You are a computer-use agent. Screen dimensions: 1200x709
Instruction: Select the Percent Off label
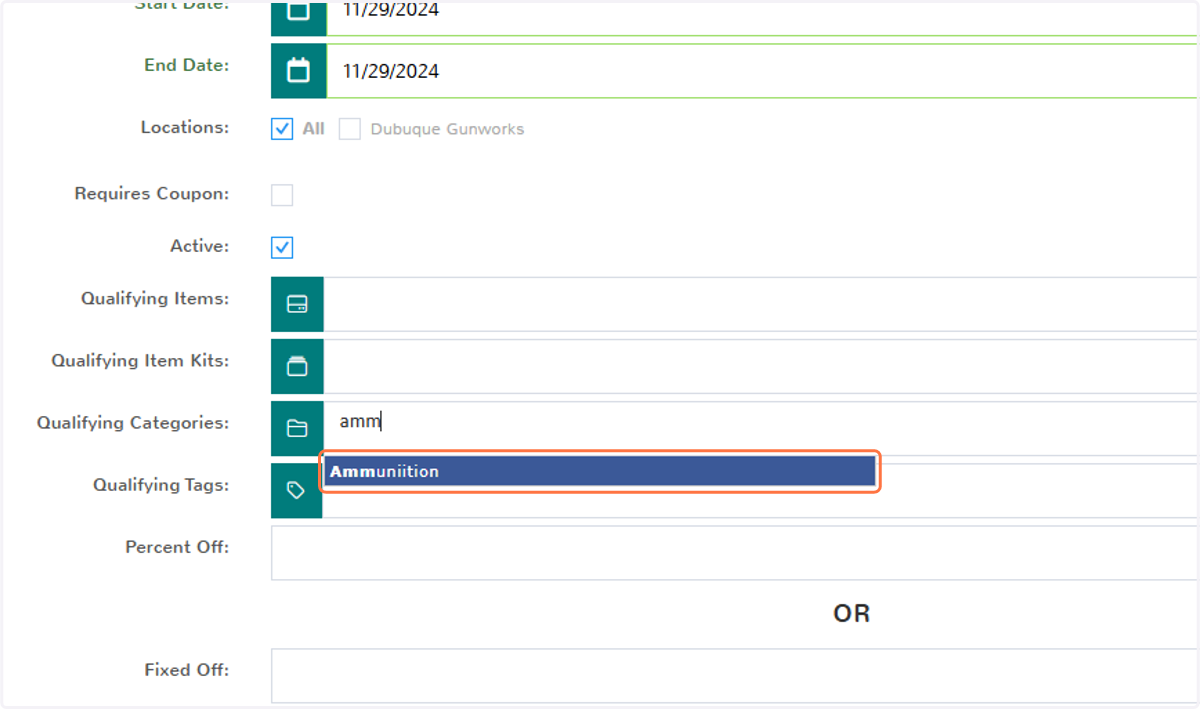click(x=177, y=547)
